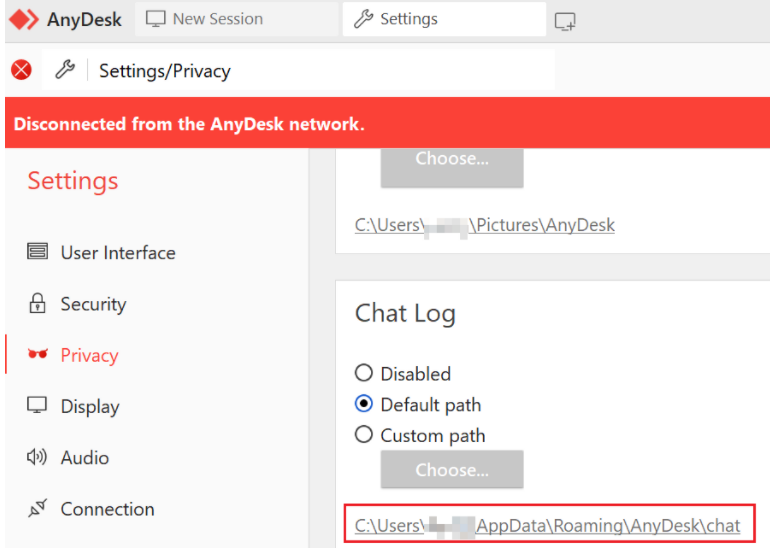The height and width of the screenshot is (548, 770).
Task: Select the Custom path radio button
Action: click(364, 436)
